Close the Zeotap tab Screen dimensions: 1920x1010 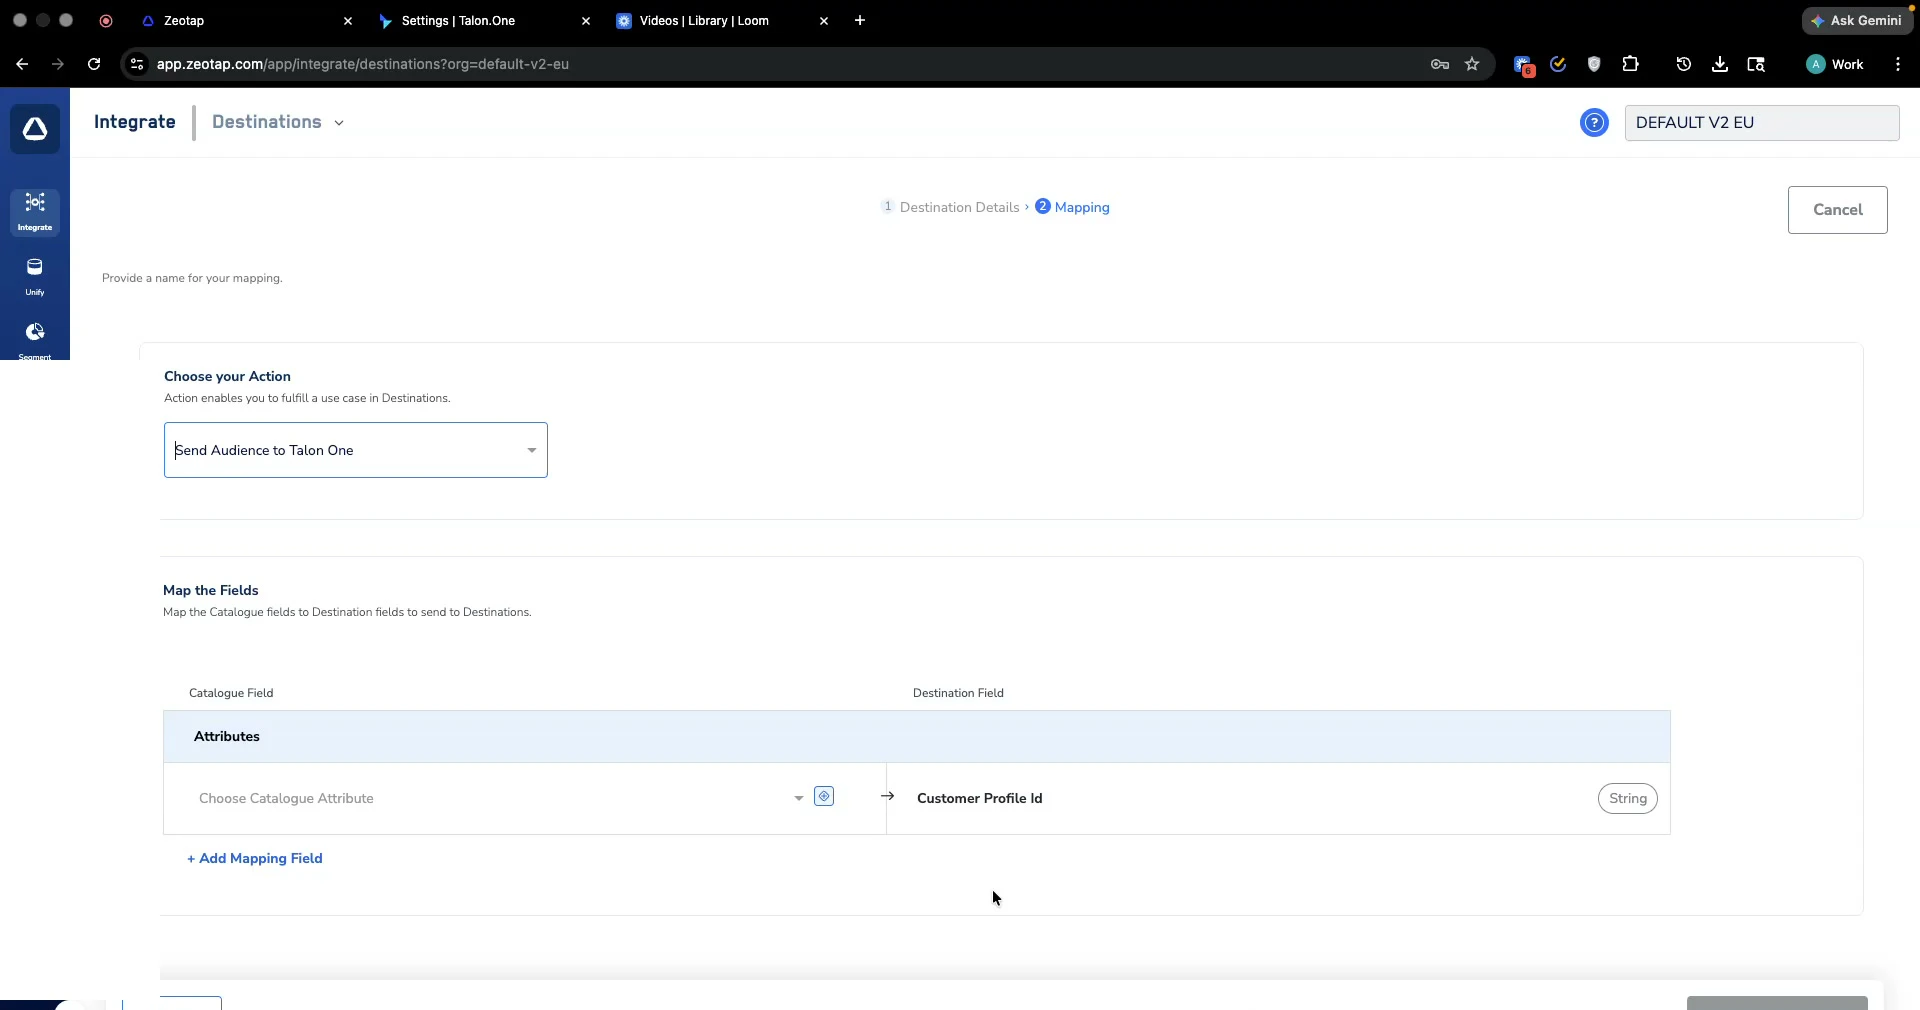(x=348, y=20)
